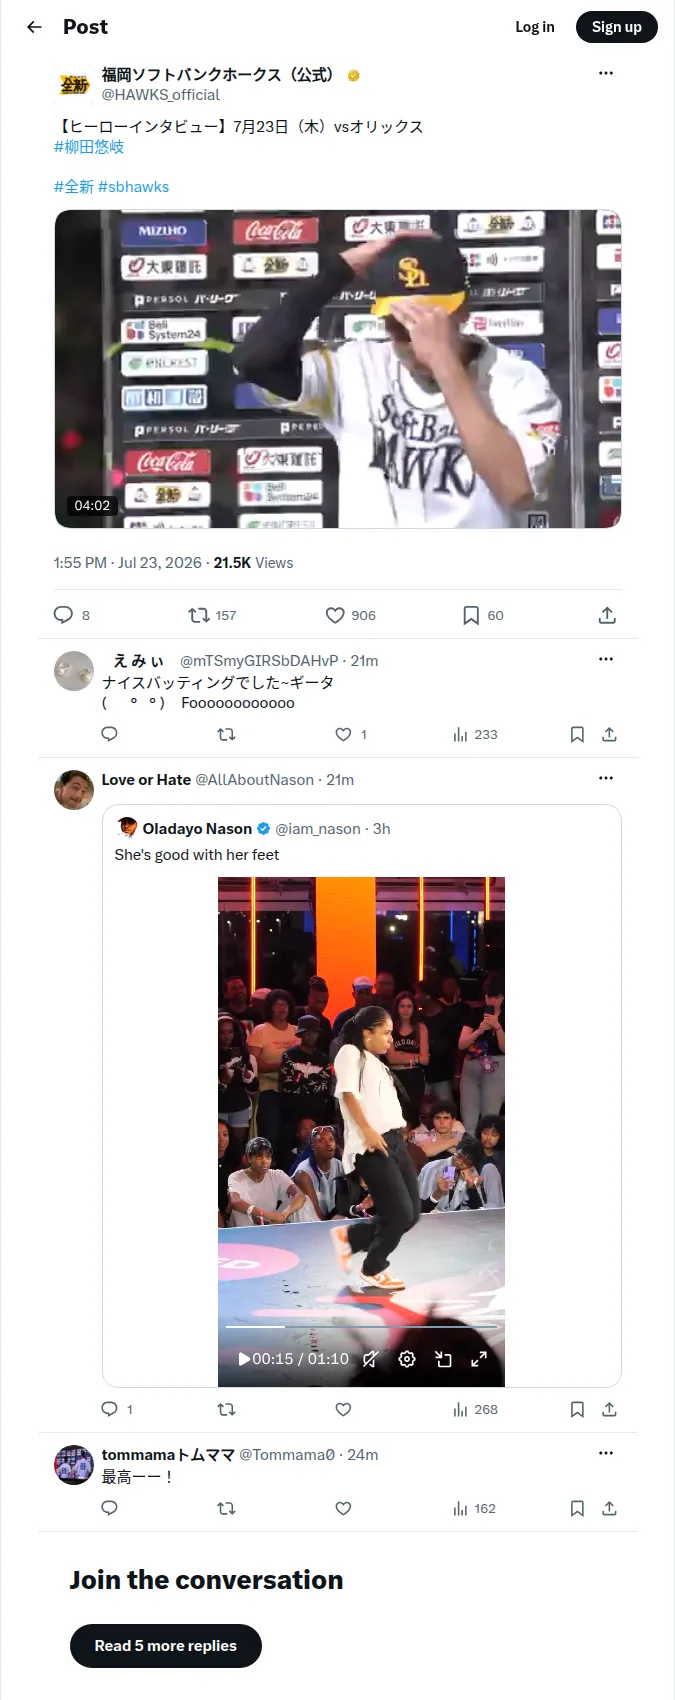The image size is (675, 1700).
Task: Open the more options menu on the main post
Action: click(606, 73)
